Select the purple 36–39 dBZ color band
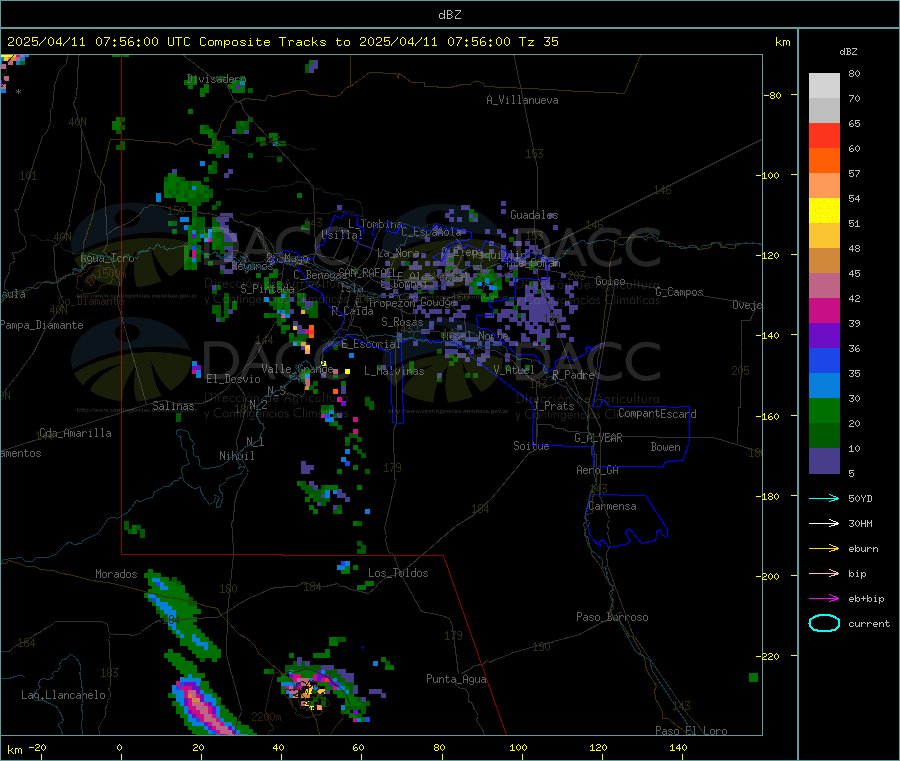This screenshot has width=900, height=761. point(824,336)
